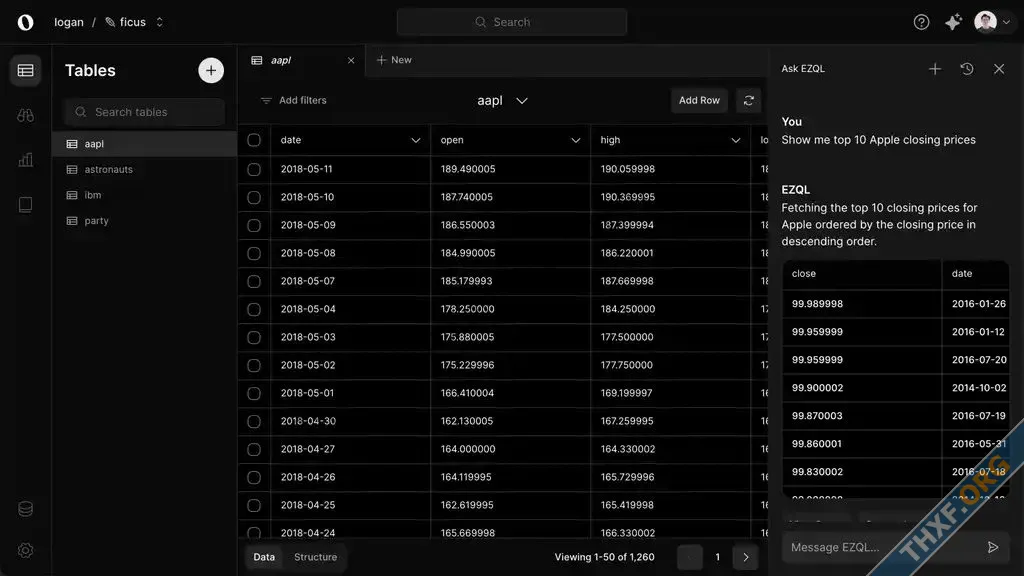Open a New tab
This screenshot has width=1024, height=576.
tap(394, 60)
